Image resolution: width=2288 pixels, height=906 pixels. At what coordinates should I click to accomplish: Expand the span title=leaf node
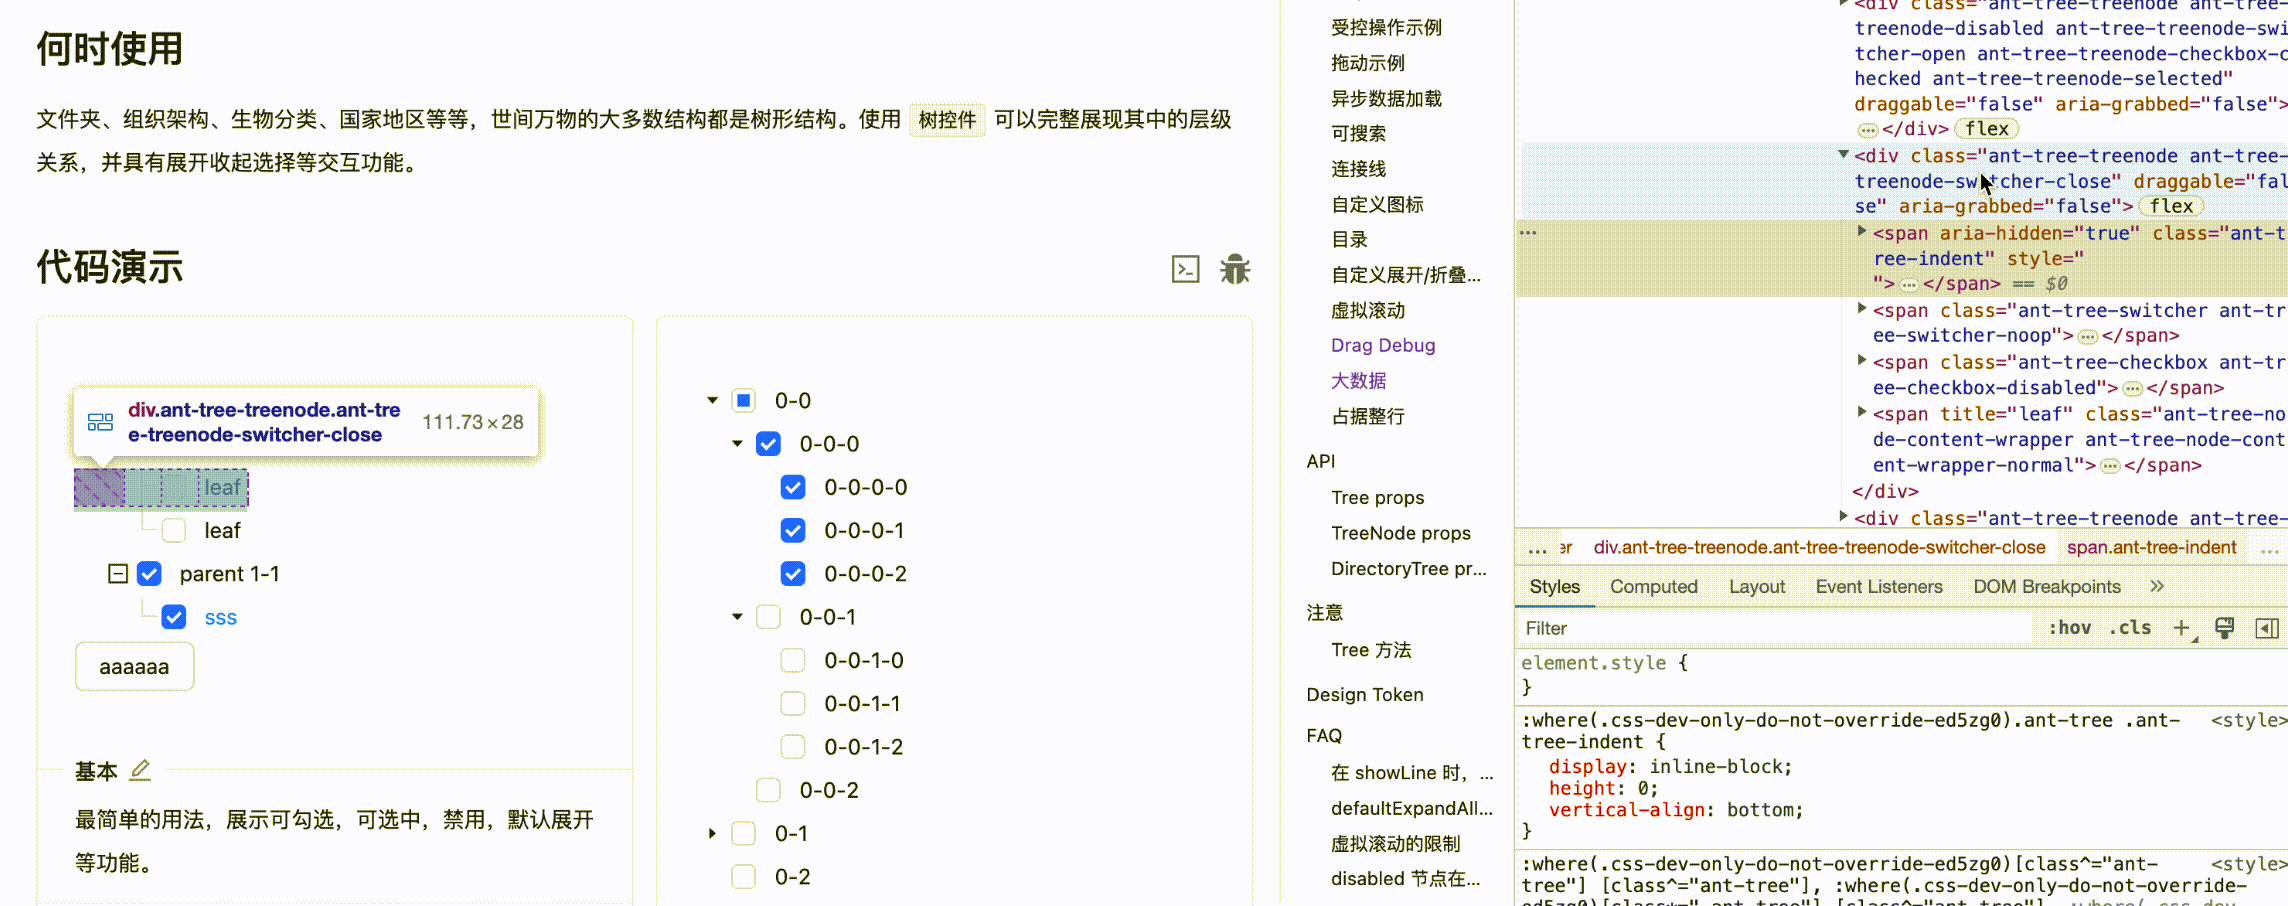(x=1861, y=411)
